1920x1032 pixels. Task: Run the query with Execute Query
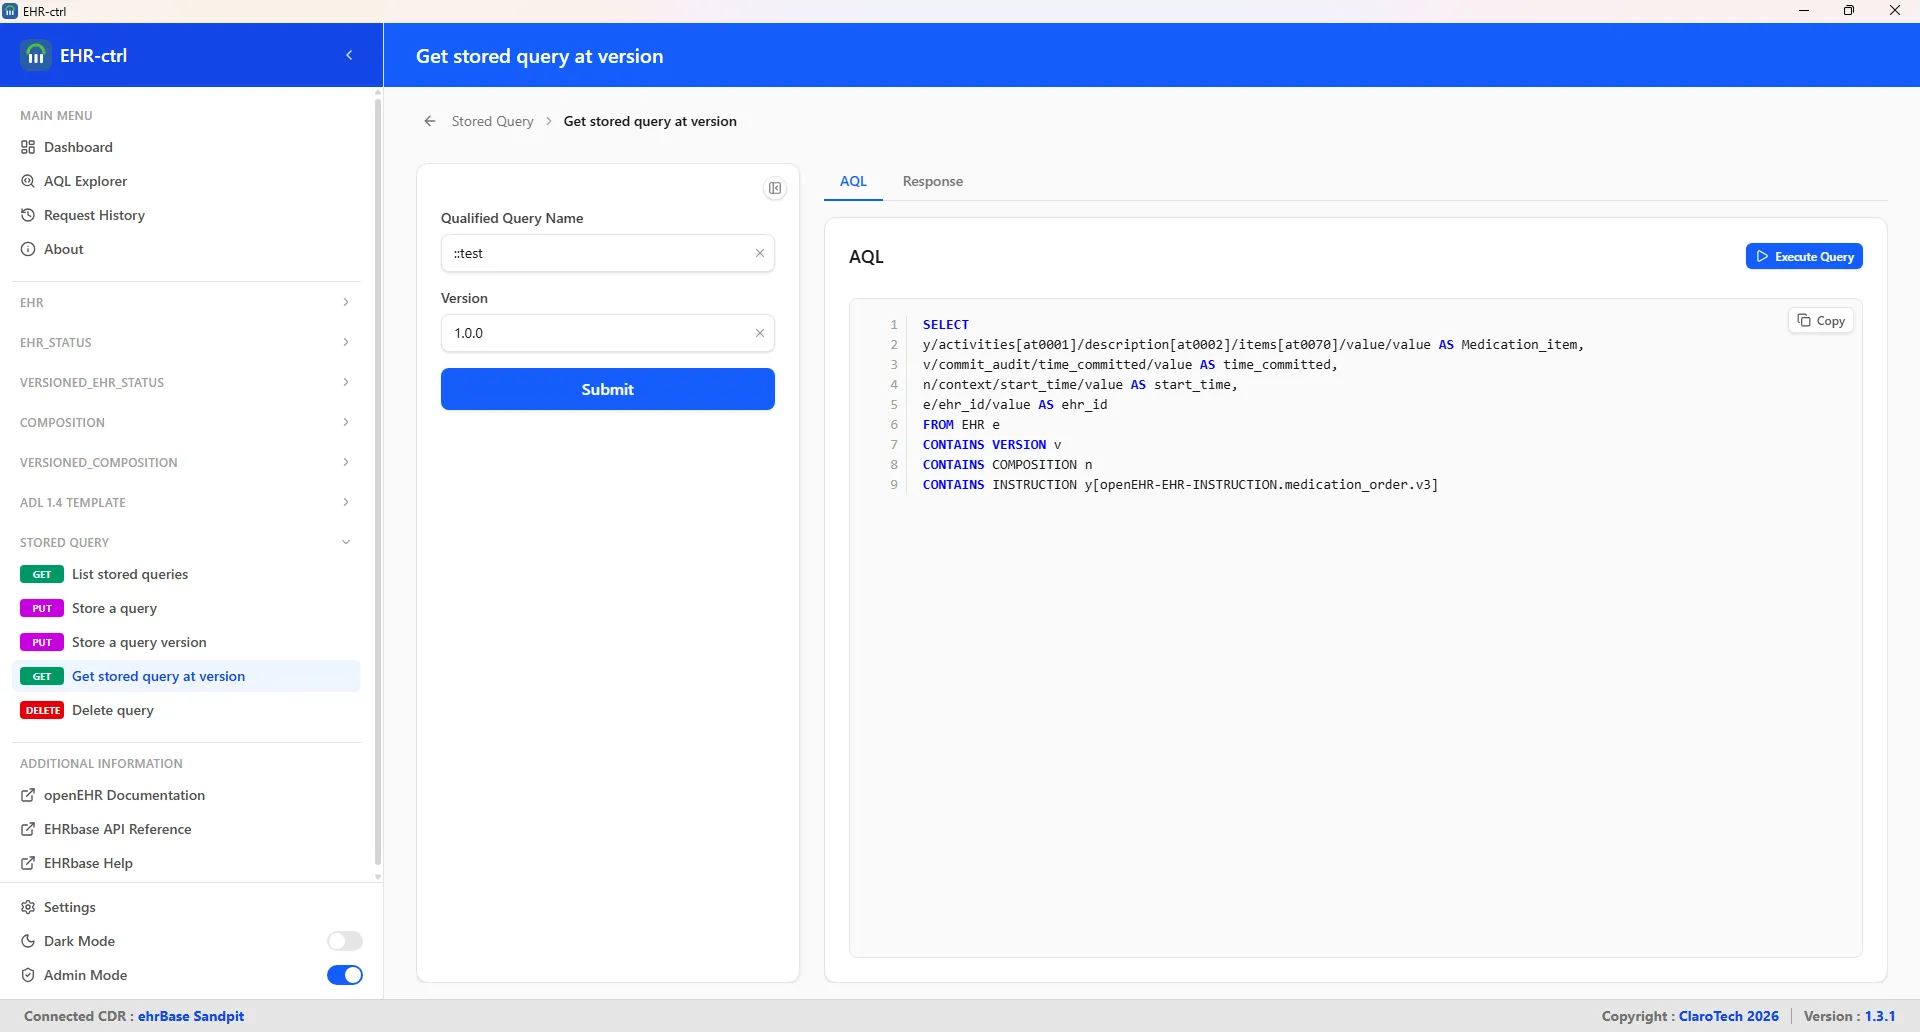coord(1804,257)
